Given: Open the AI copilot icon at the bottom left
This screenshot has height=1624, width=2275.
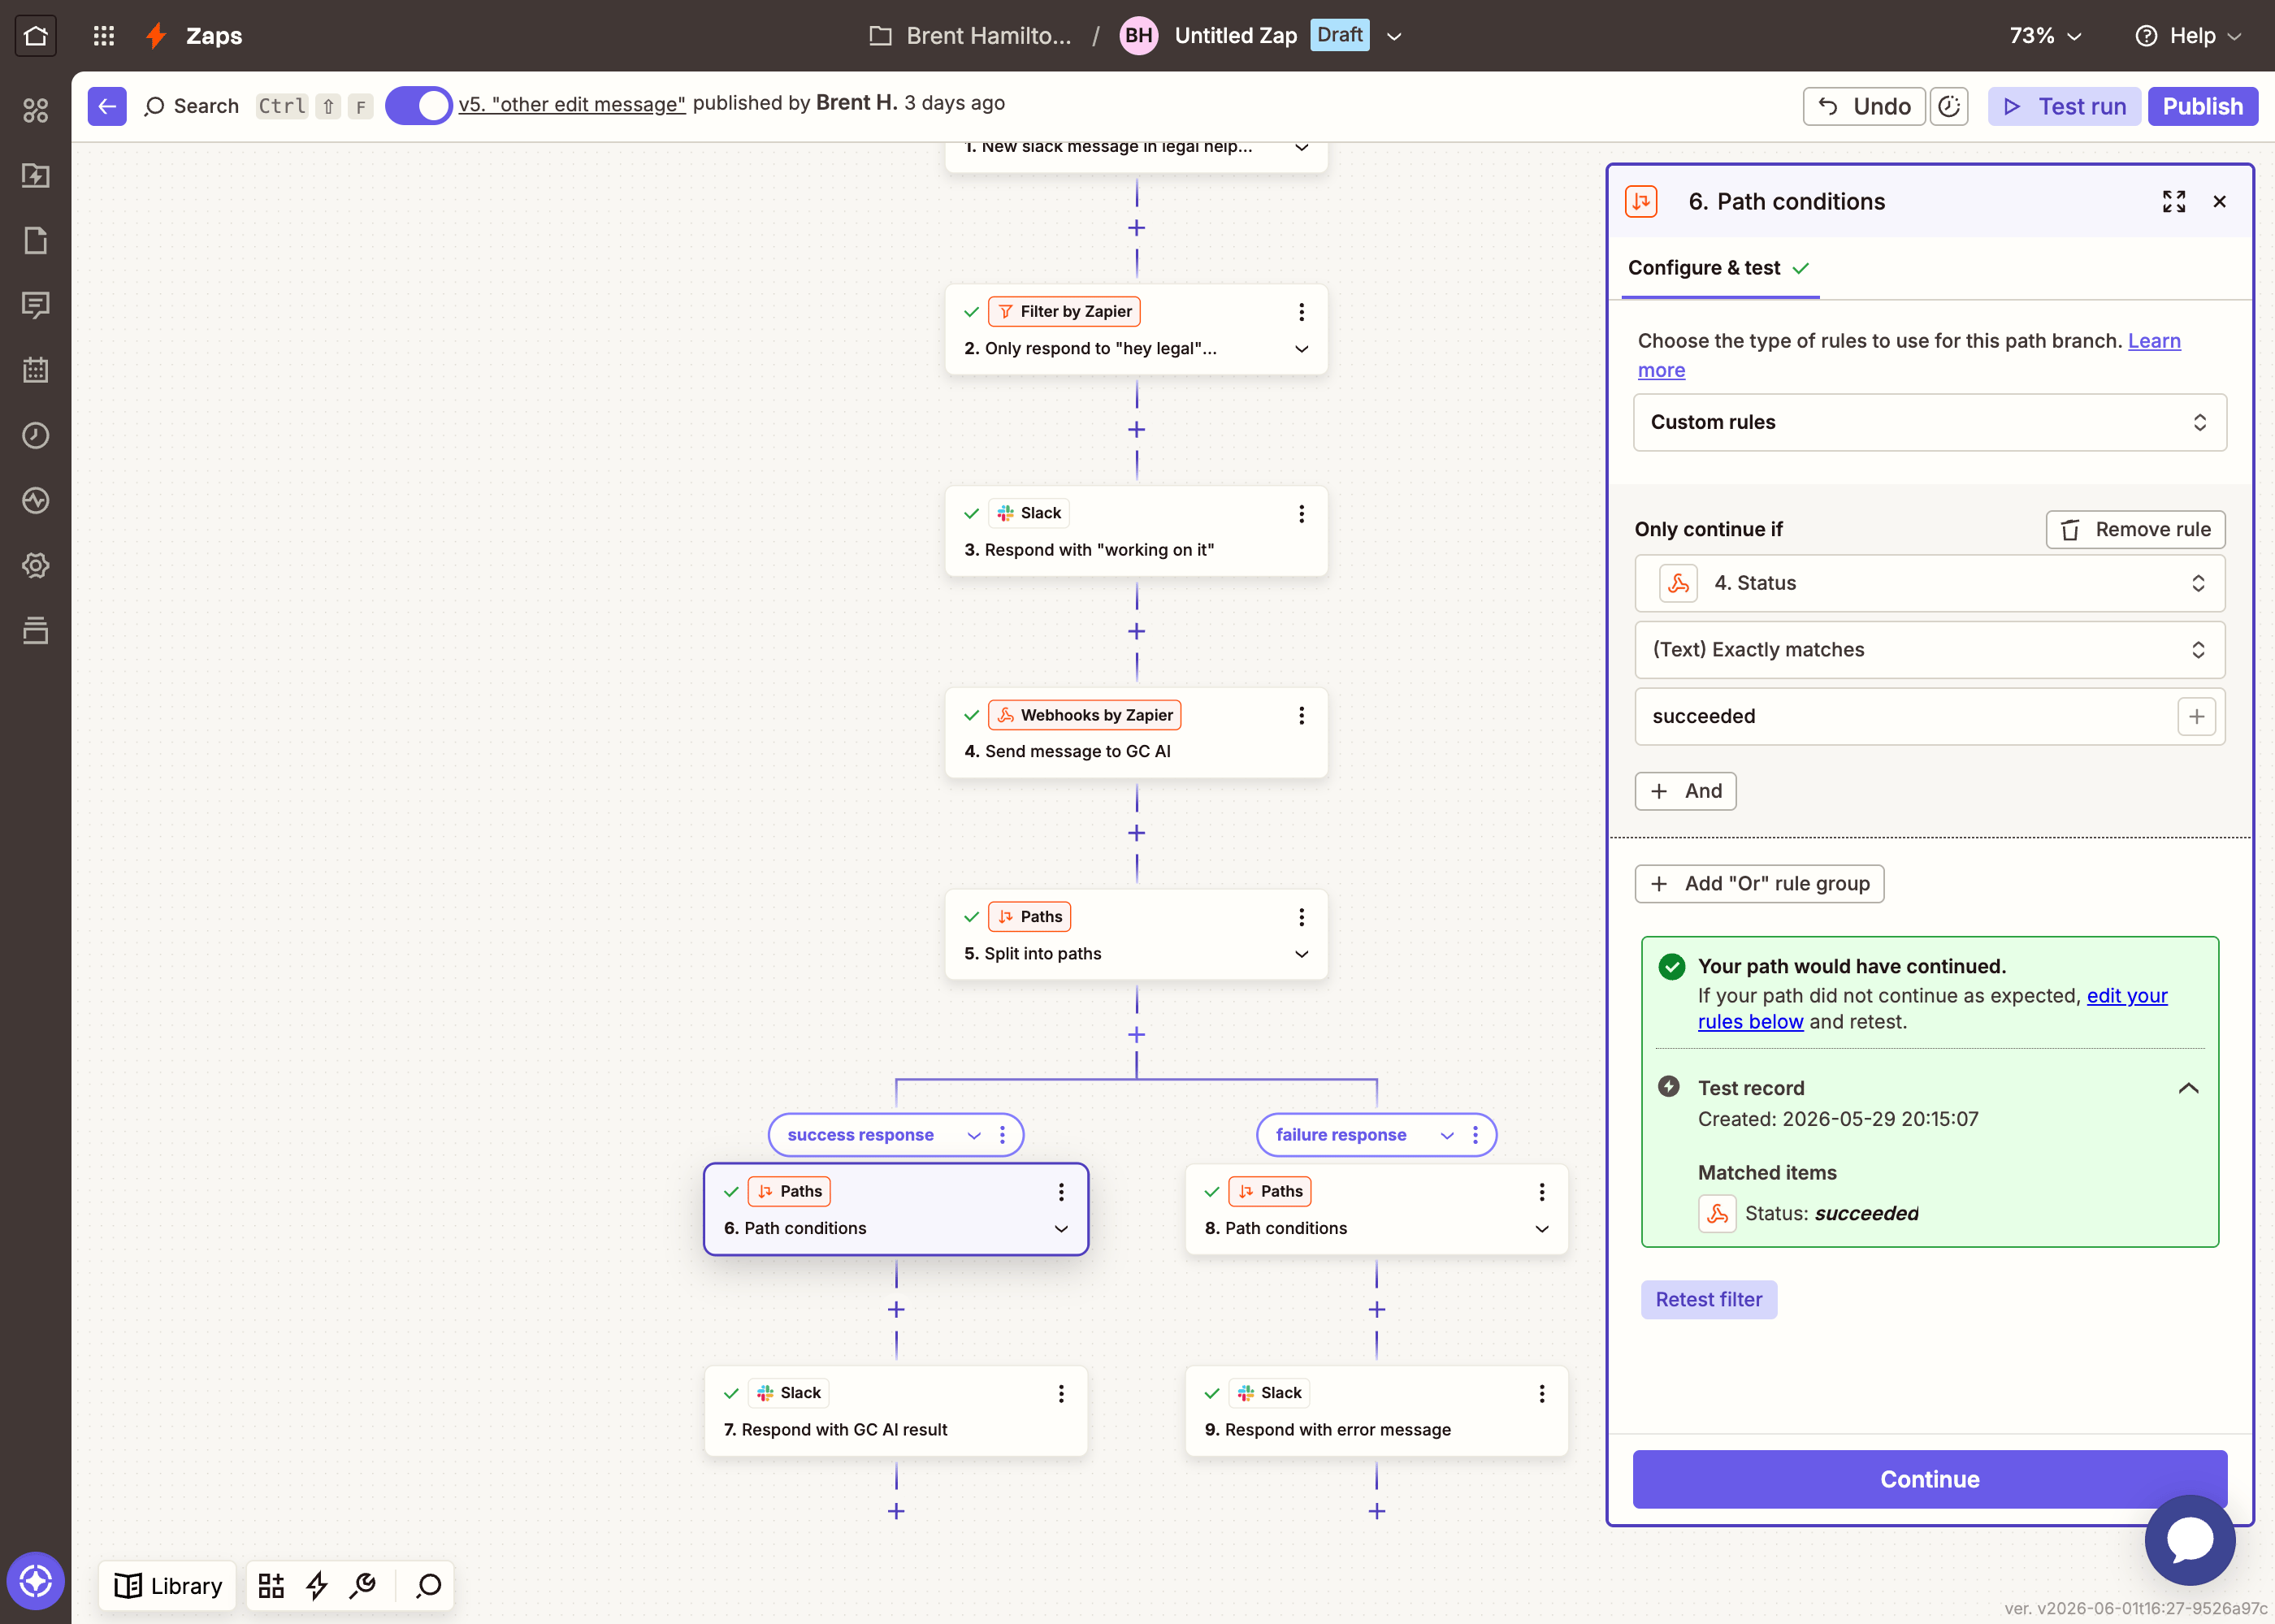Looking at the screenshot, I should (36, 1581).
